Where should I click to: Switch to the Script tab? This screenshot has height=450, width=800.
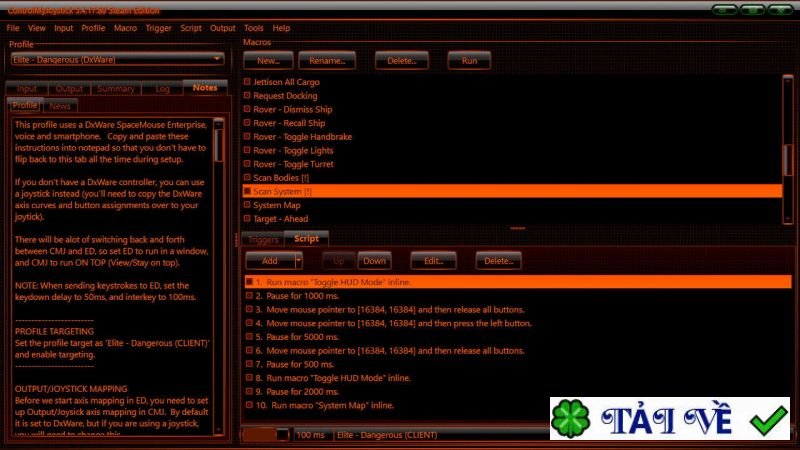307,238
